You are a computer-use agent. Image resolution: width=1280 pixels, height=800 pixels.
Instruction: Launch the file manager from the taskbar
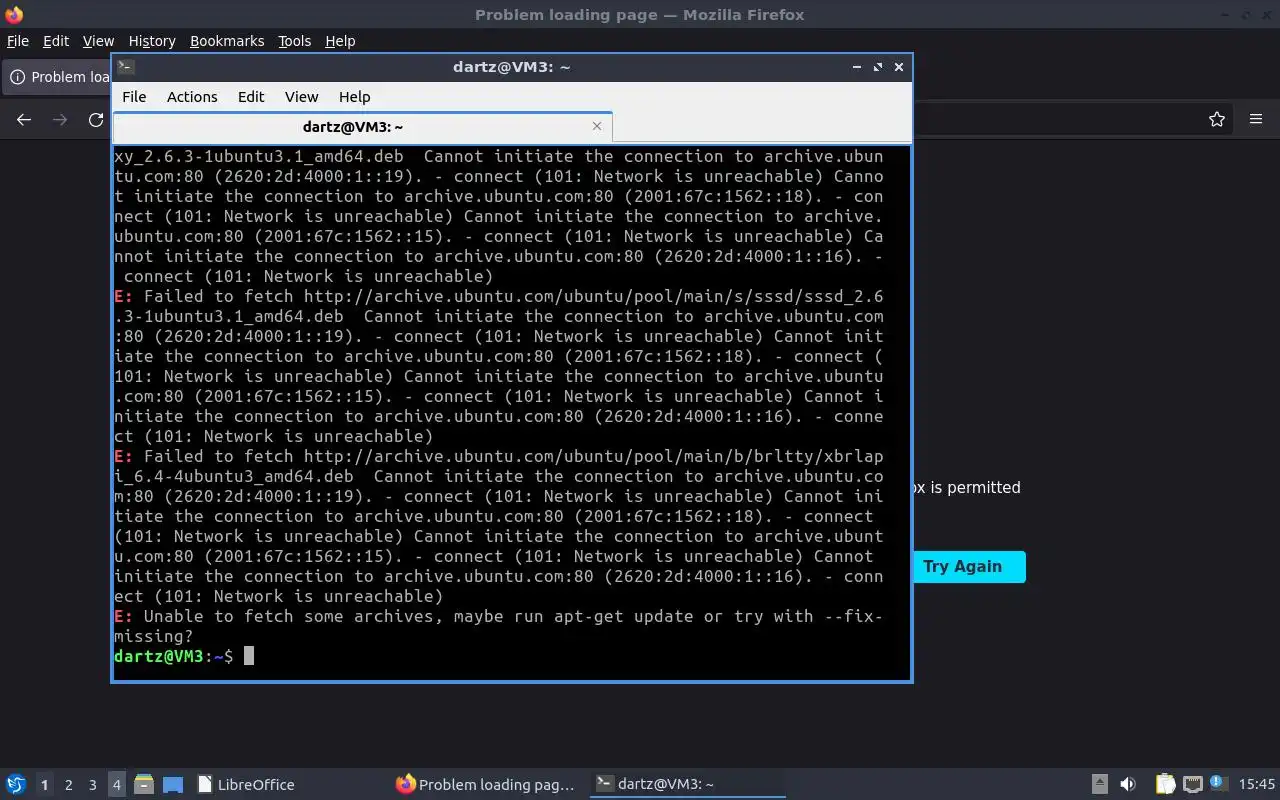(x=144, y=785)
